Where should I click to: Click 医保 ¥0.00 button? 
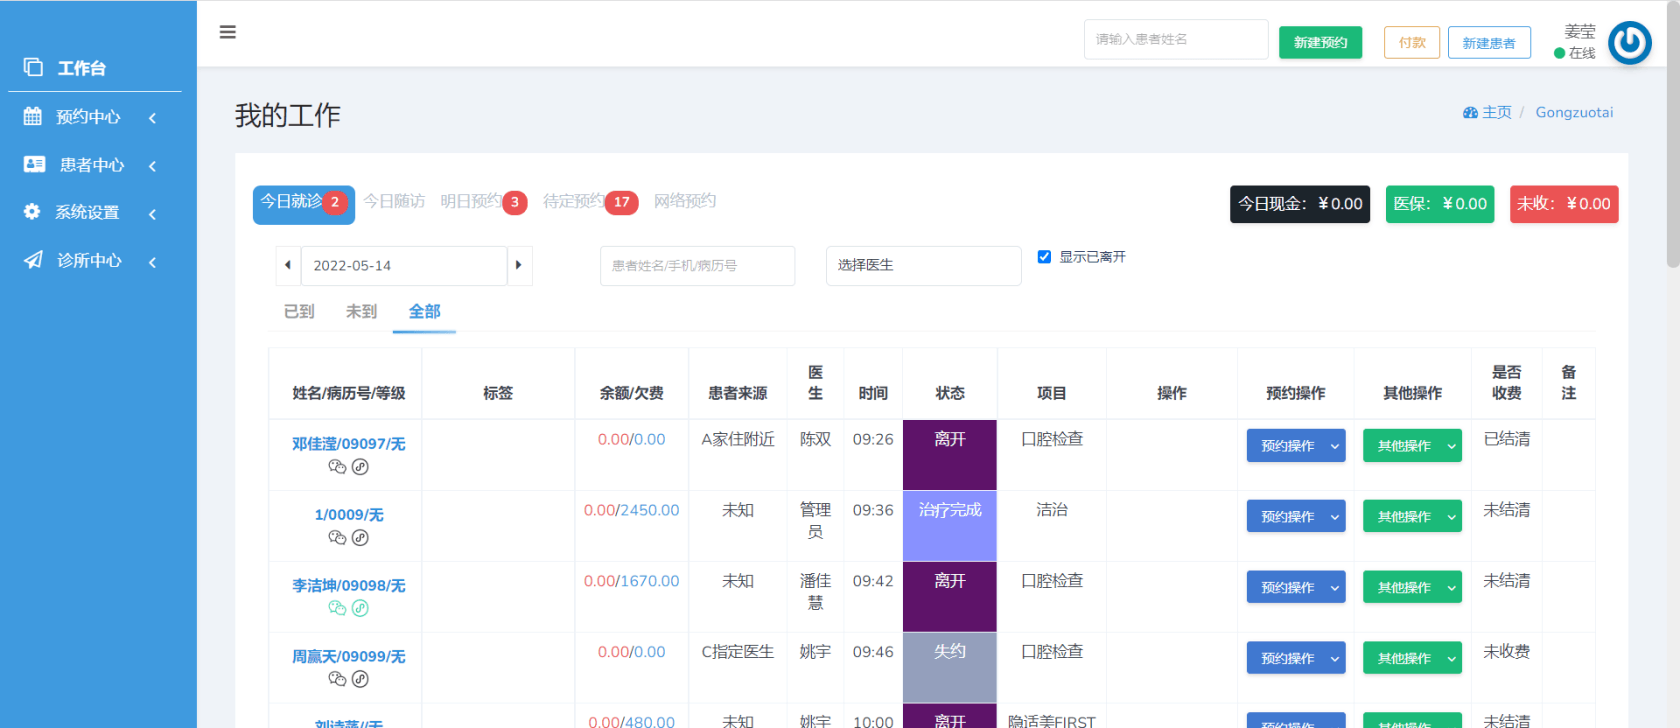[1440, 204]
